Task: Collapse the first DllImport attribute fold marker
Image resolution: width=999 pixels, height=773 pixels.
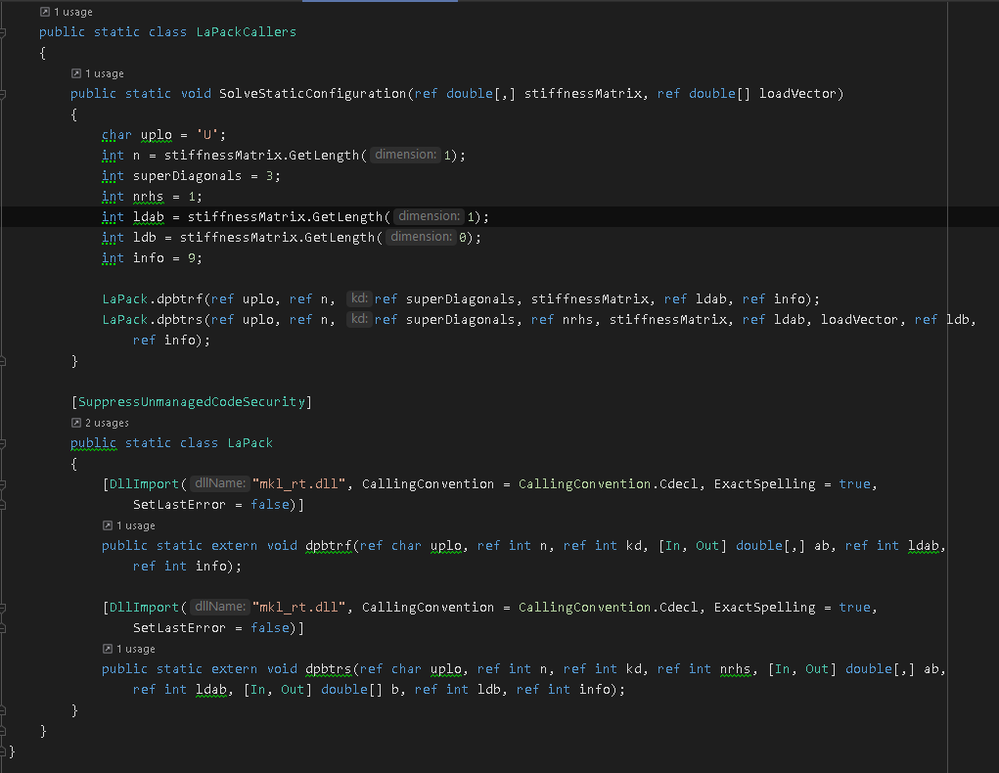Action: tap(3, 484)
